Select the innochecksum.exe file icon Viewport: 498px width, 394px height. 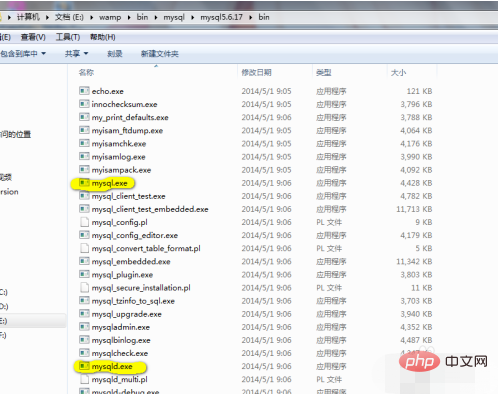(x=84, y=104)
